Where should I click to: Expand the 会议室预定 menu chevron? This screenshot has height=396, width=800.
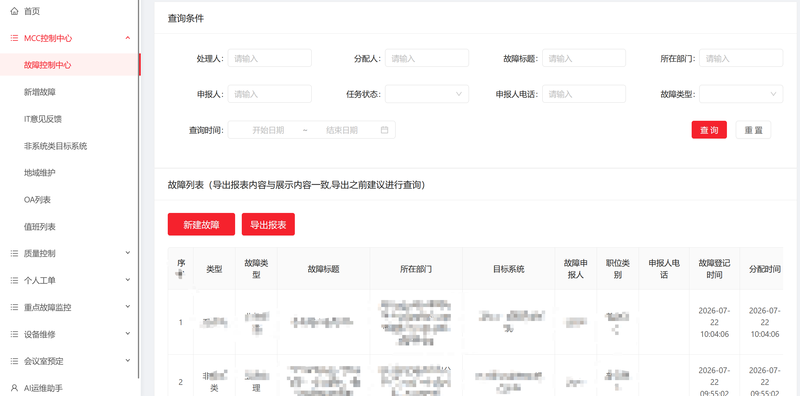point(128,361)
